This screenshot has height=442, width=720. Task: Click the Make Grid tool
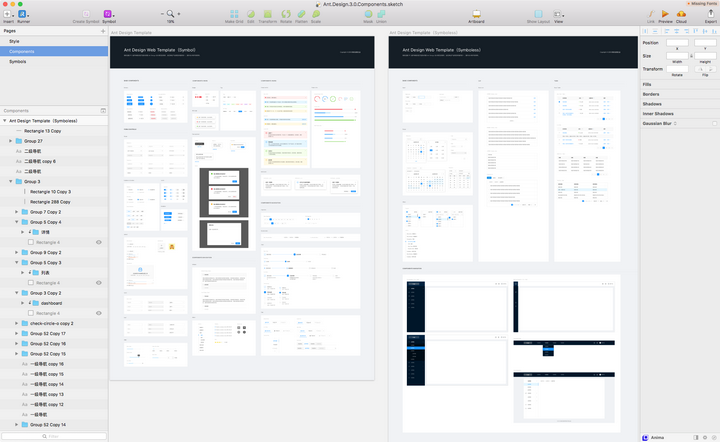point(234,14)
